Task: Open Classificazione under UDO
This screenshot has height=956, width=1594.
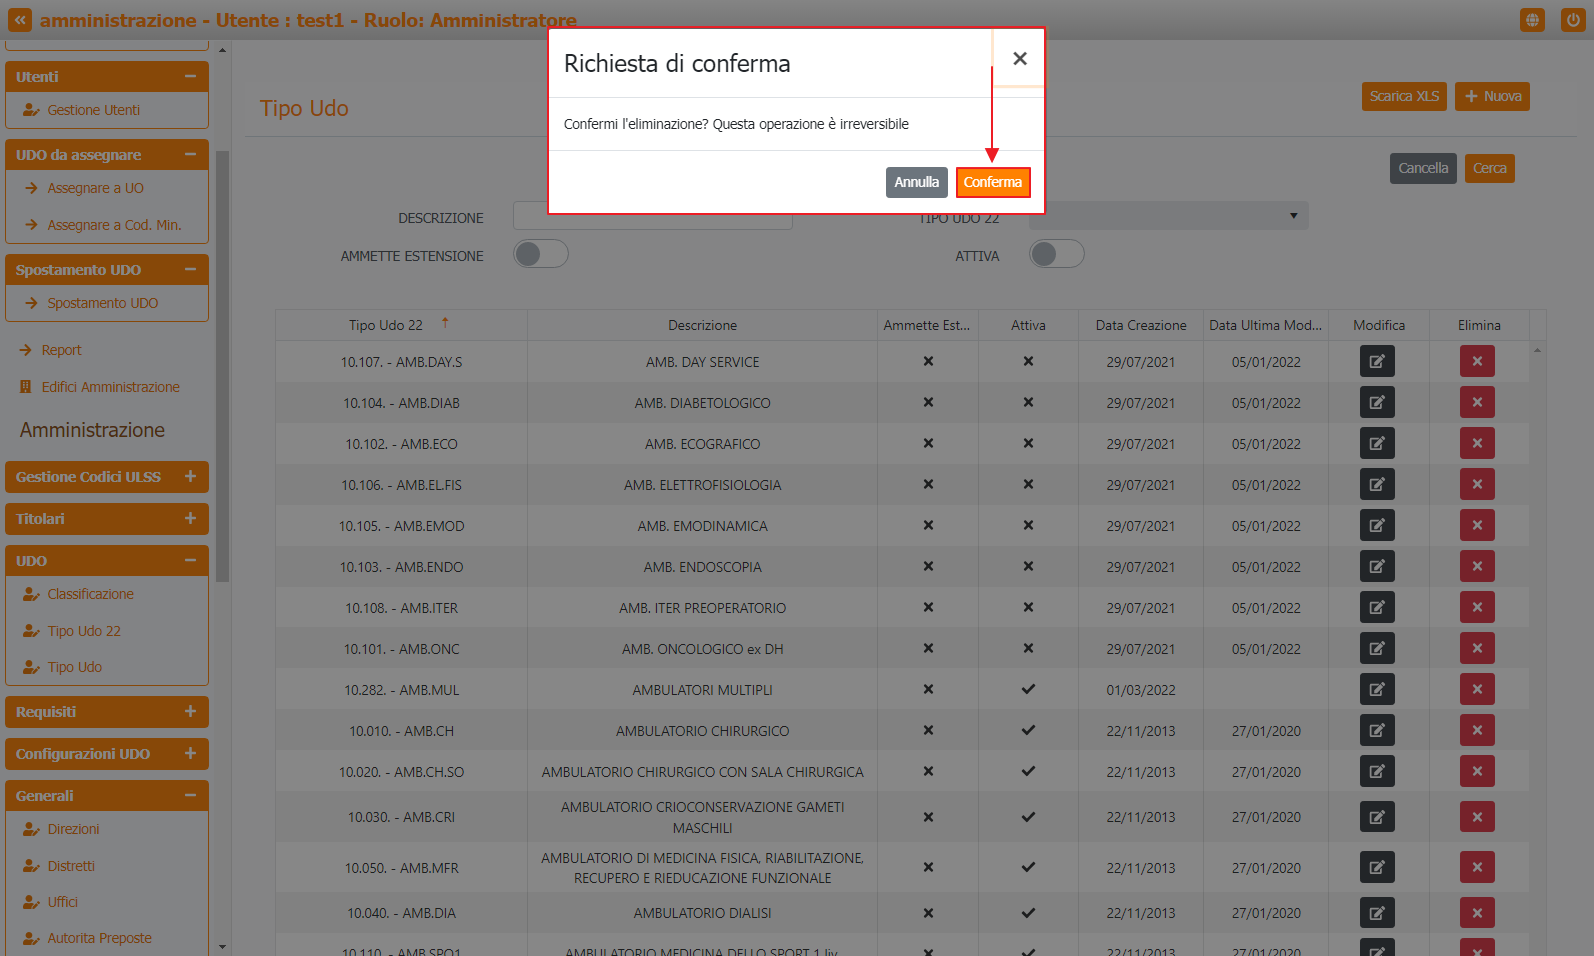Action: [x=90, y=594]
